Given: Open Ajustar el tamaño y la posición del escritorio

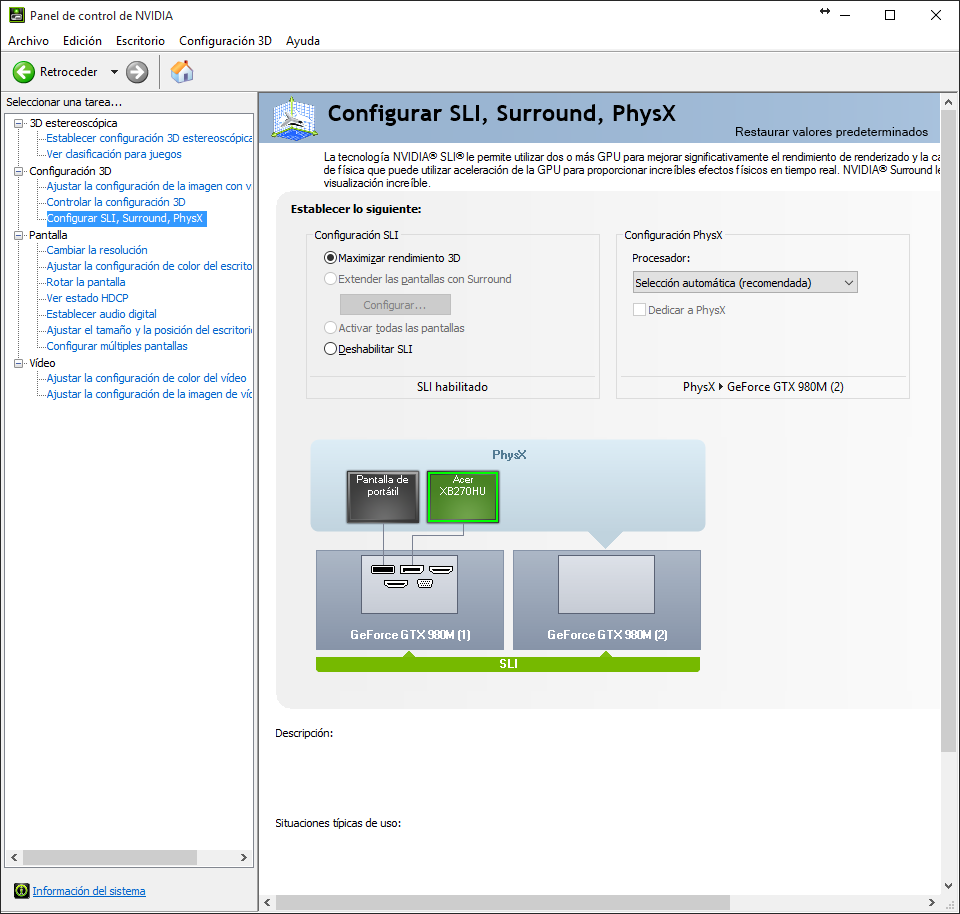Looking at the screenshot, I should [149, 330].
